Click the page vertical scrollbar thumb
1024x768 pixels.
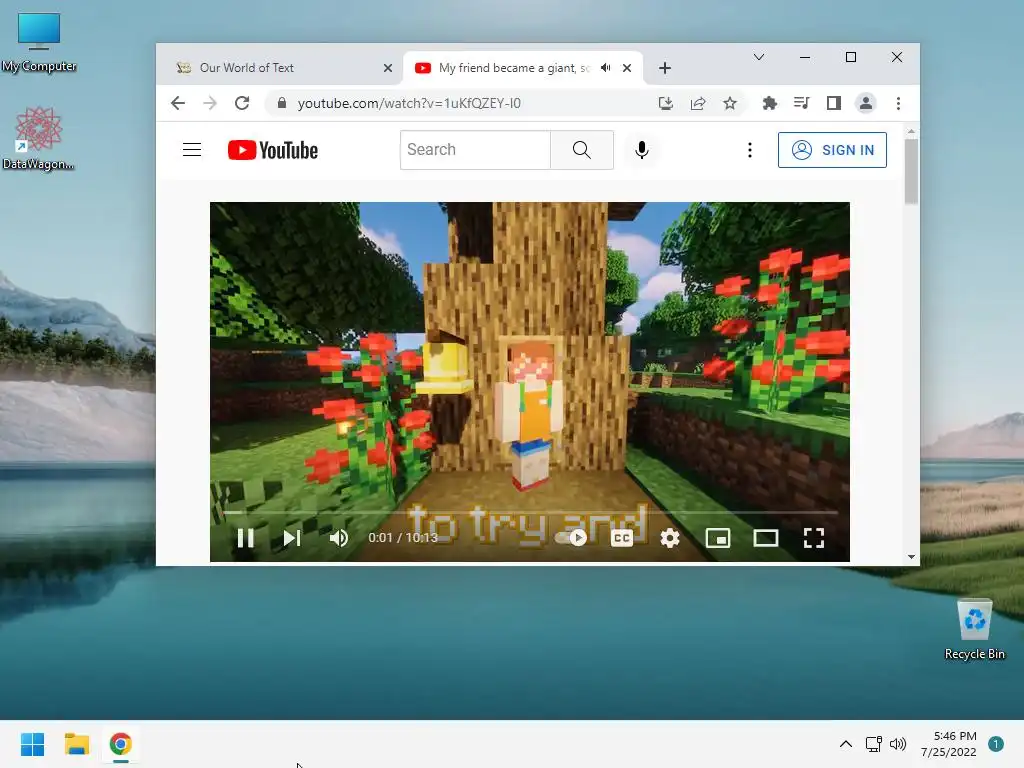[x=911, y=171]
